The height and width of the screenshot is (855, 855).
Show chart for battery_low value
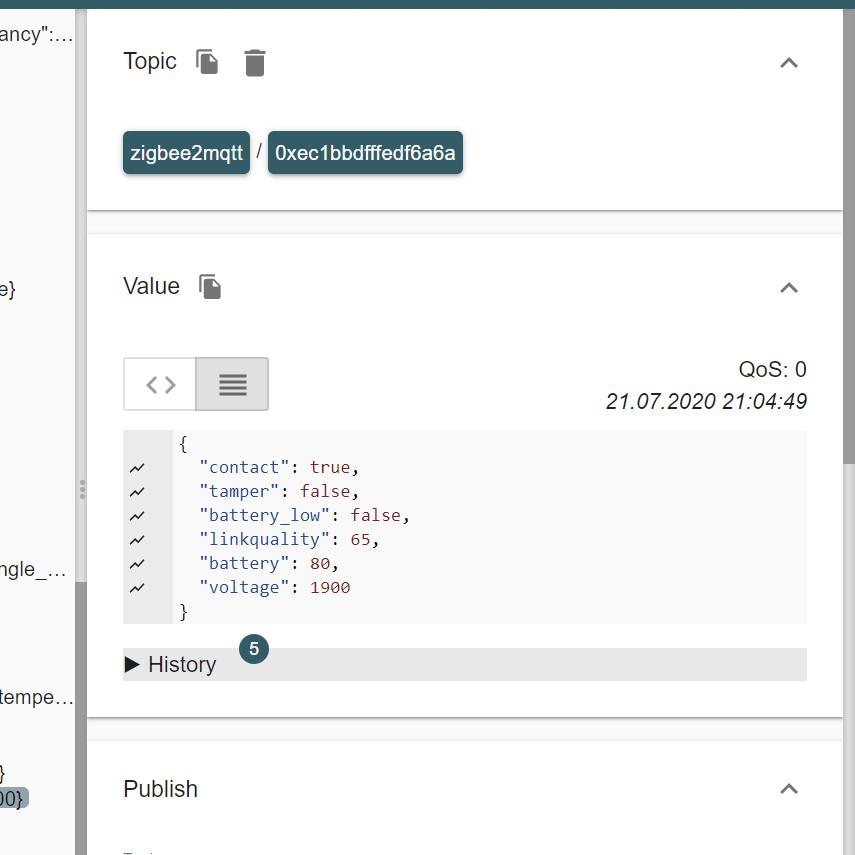point(137,516)
